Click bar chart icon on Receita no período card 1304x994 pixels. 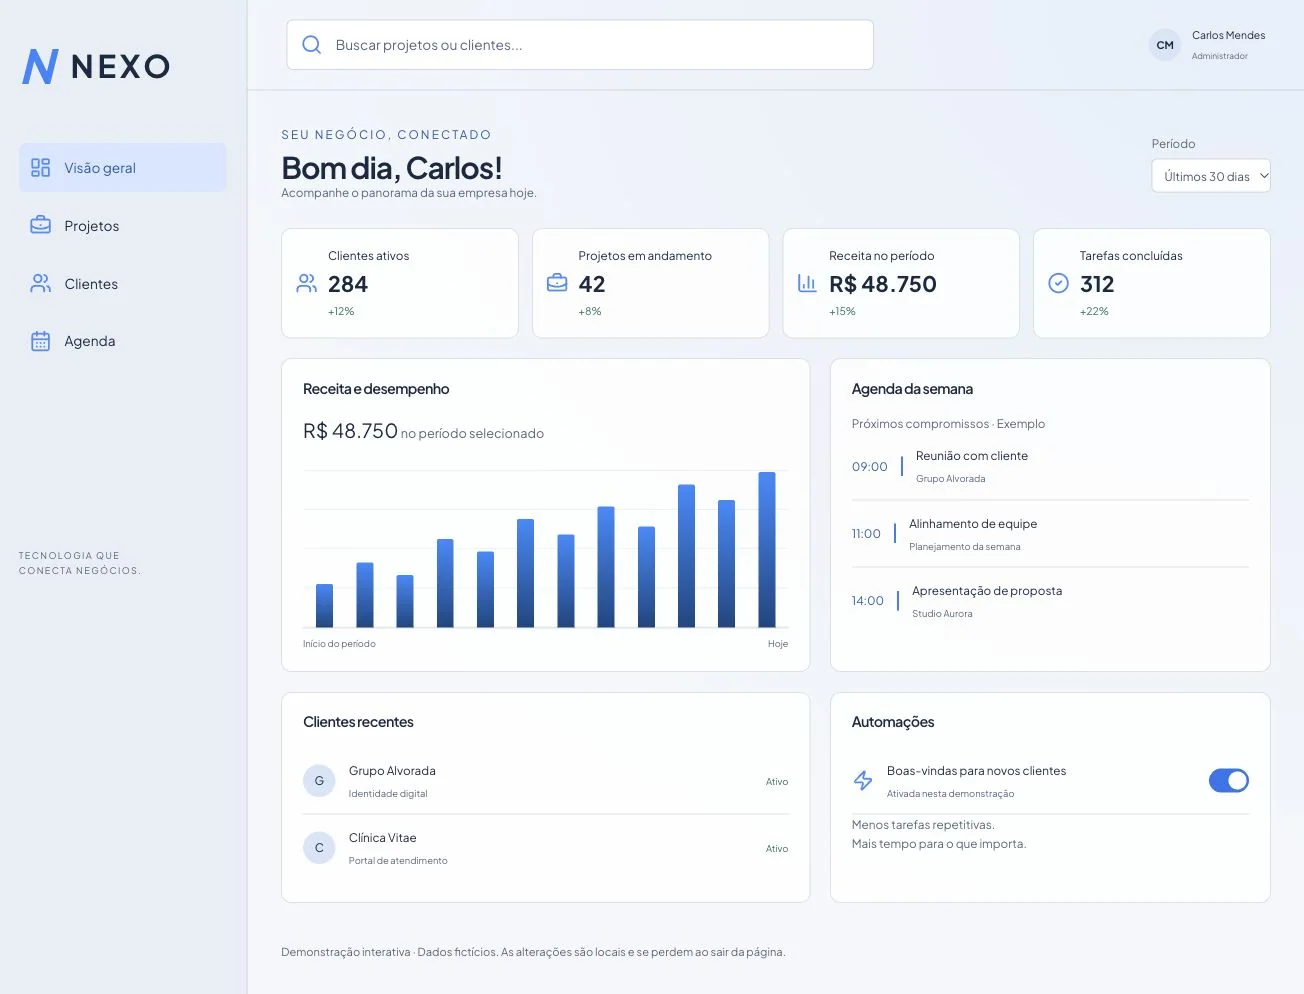[807, 283]
